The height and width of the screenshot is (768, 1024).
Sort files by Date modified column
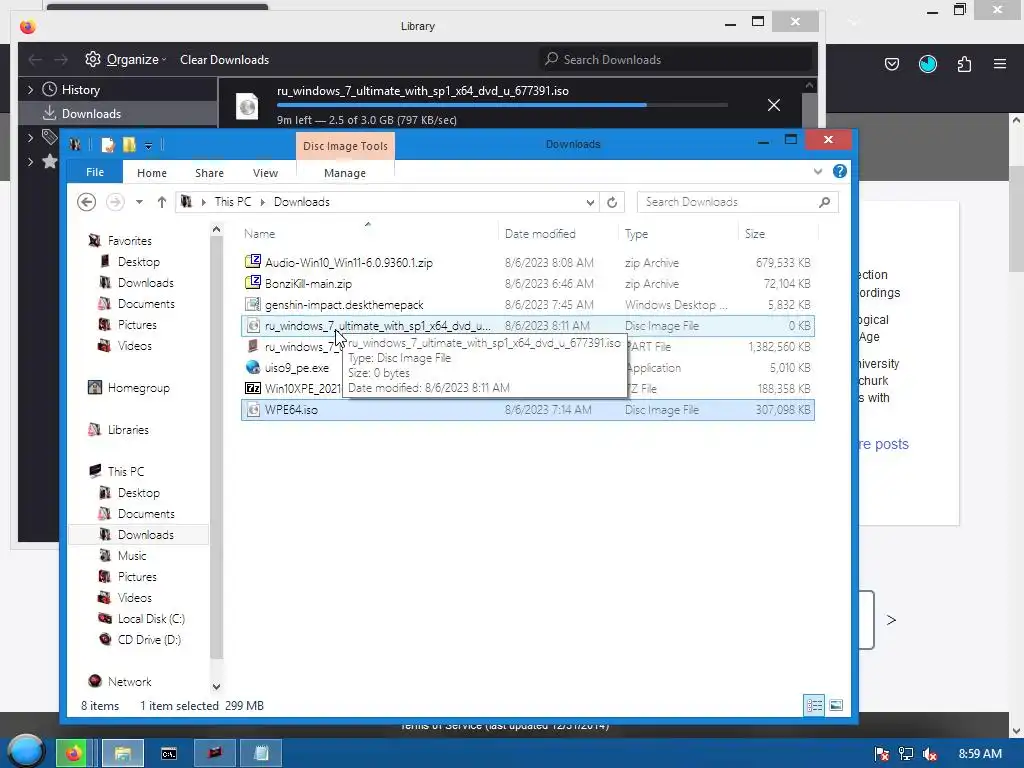click(x=540, y=234)
